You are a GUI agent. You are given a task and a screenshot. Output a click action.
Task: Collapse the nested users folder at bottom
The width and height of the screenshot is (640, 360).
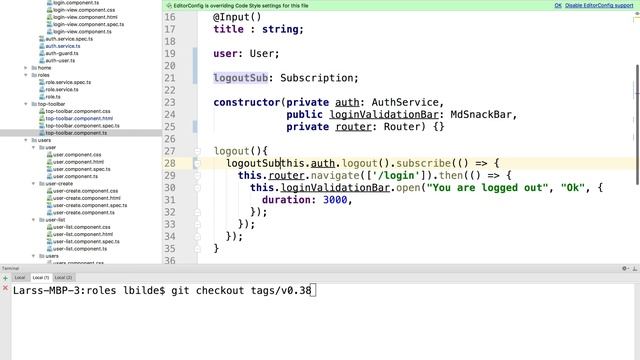(x=33, y=256)
